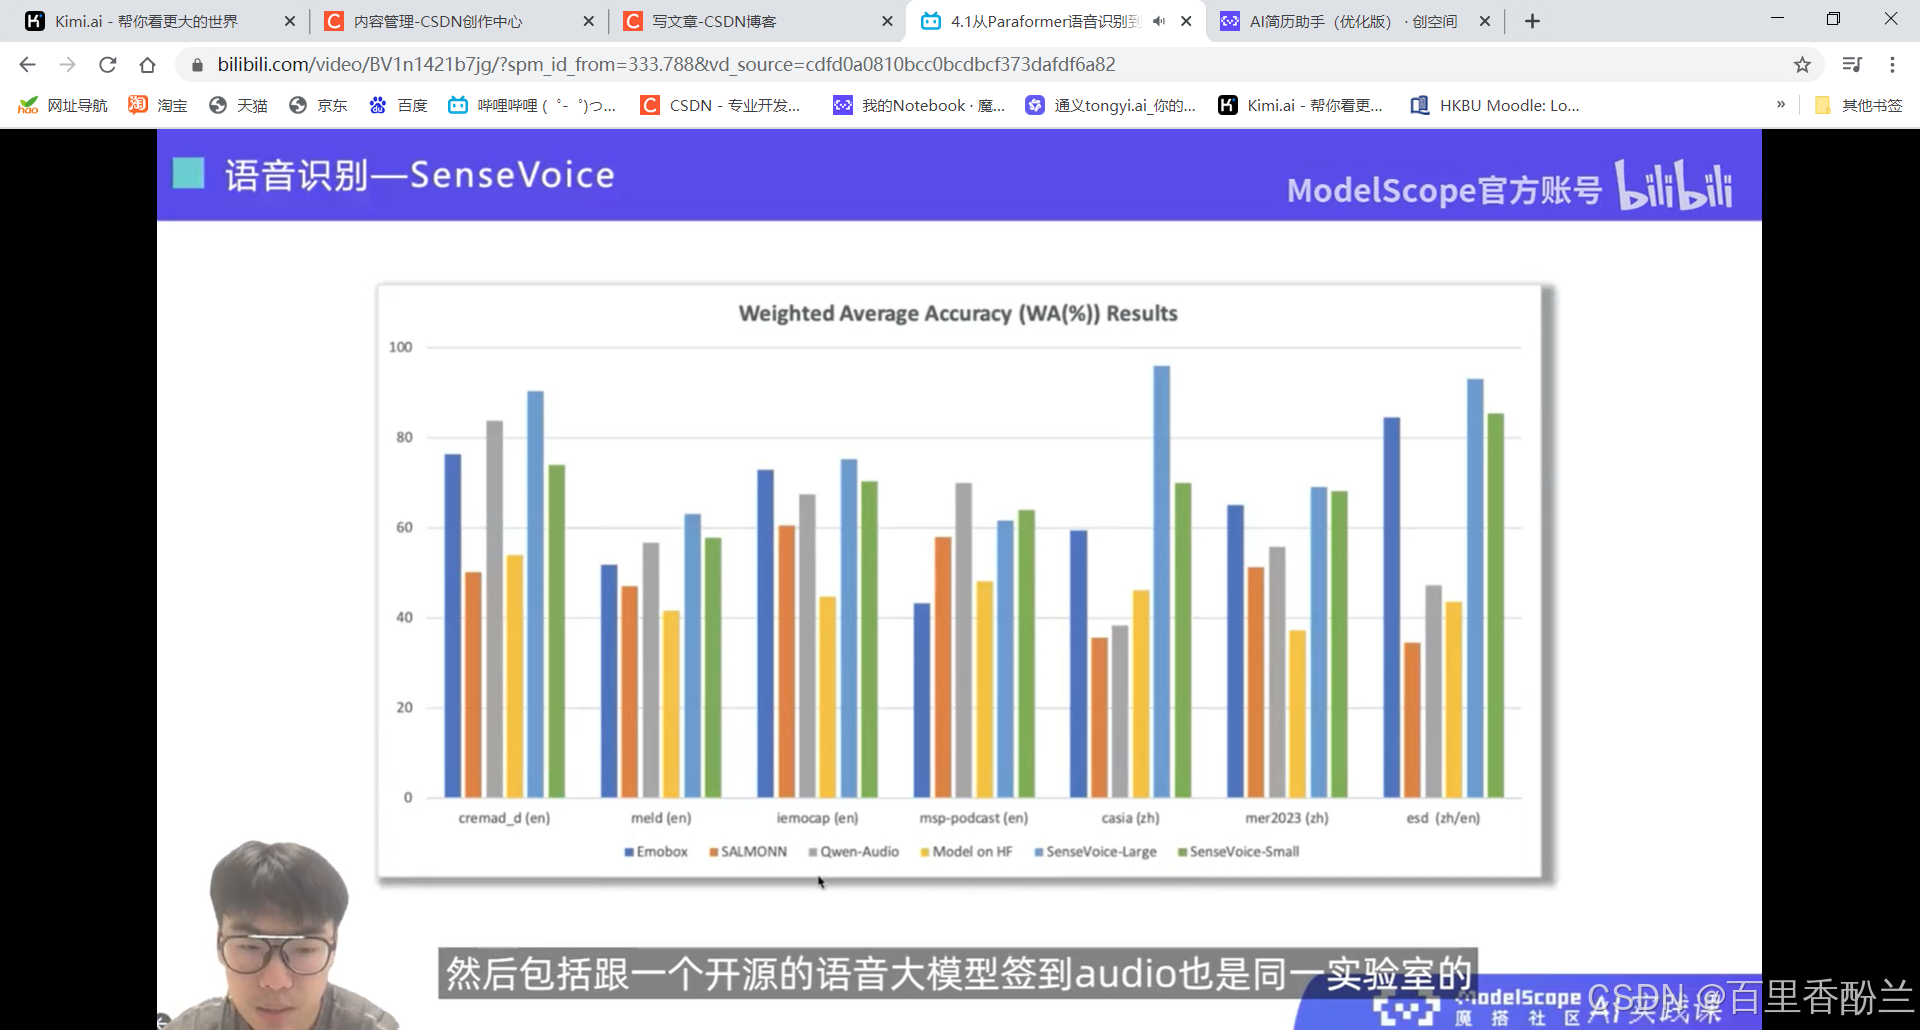1920x1030 pixels.
Task: Open the 哔哩哔哩 bookmark
Action: point(532,105)
